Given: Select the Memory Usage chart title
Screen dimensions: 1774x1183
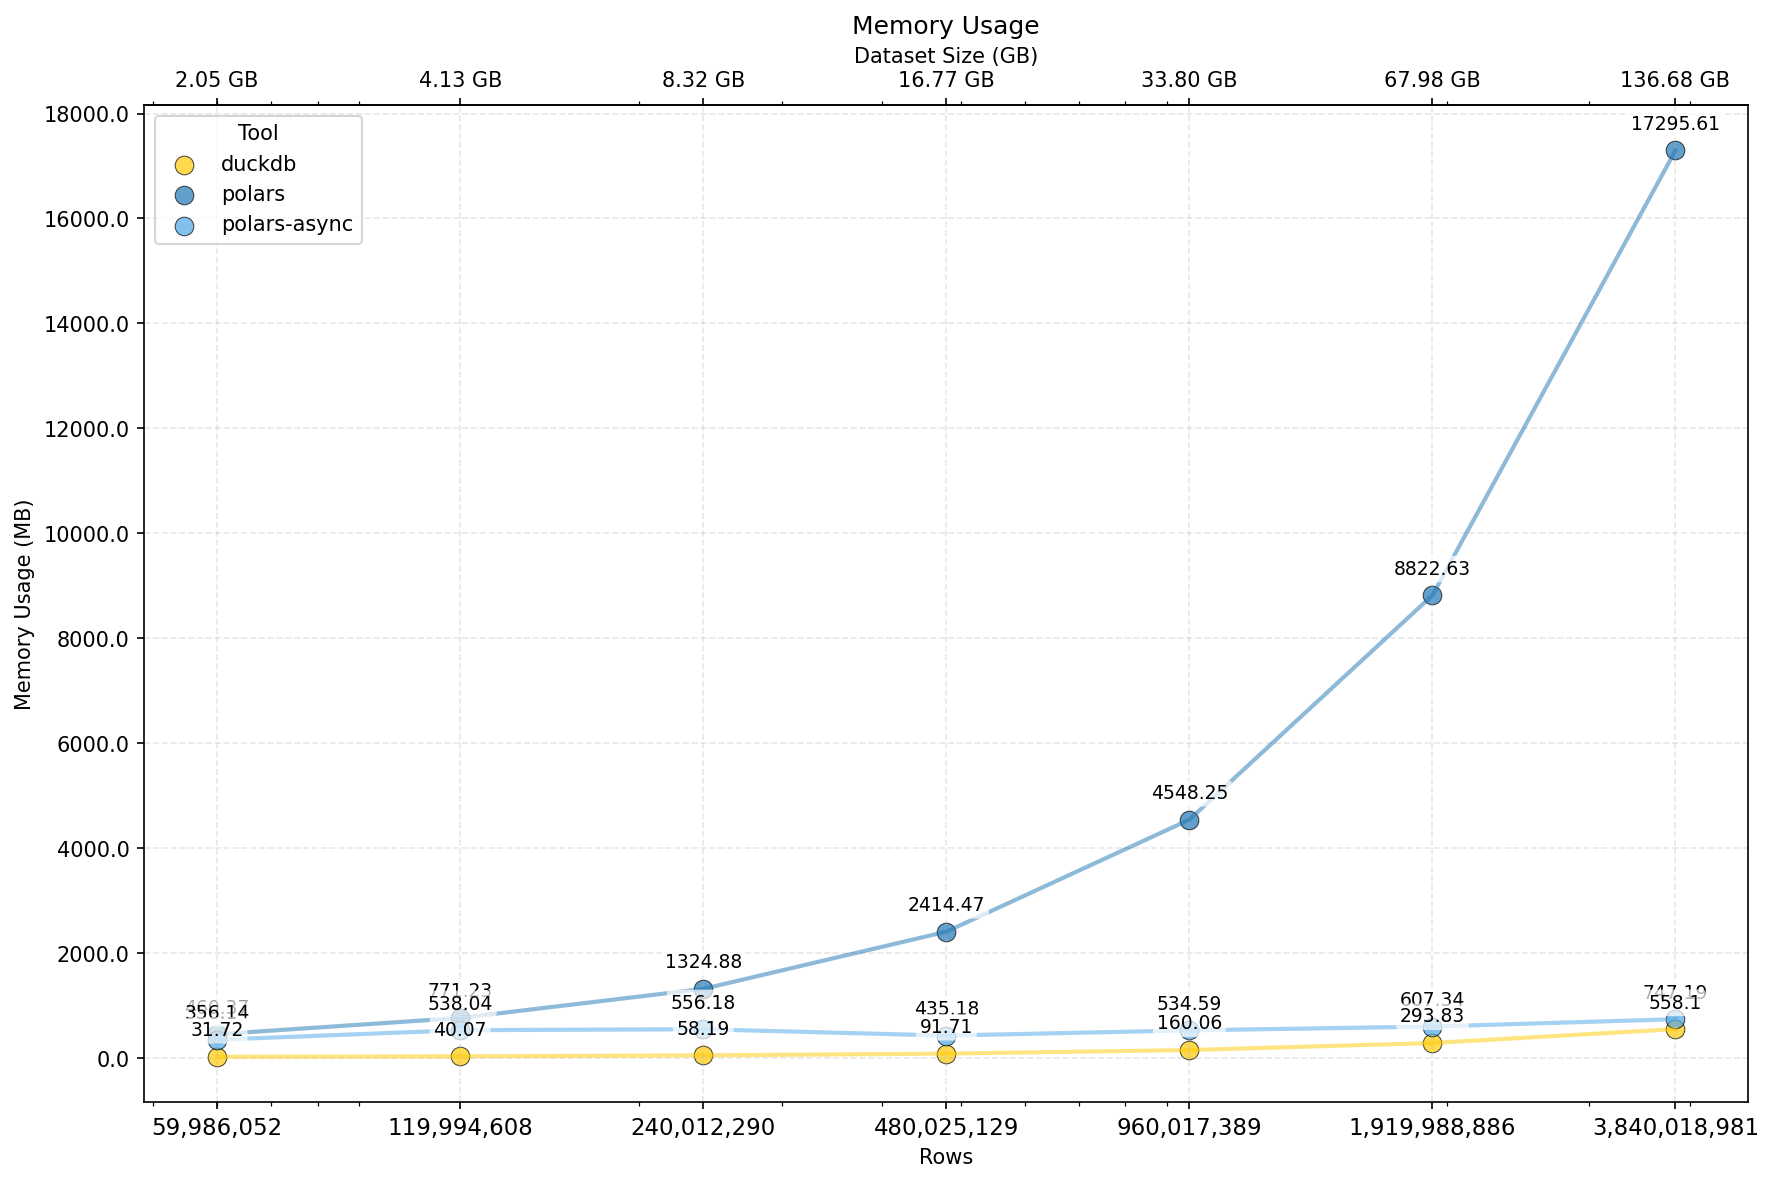Looking at the screenshot, I should (946, 25).
